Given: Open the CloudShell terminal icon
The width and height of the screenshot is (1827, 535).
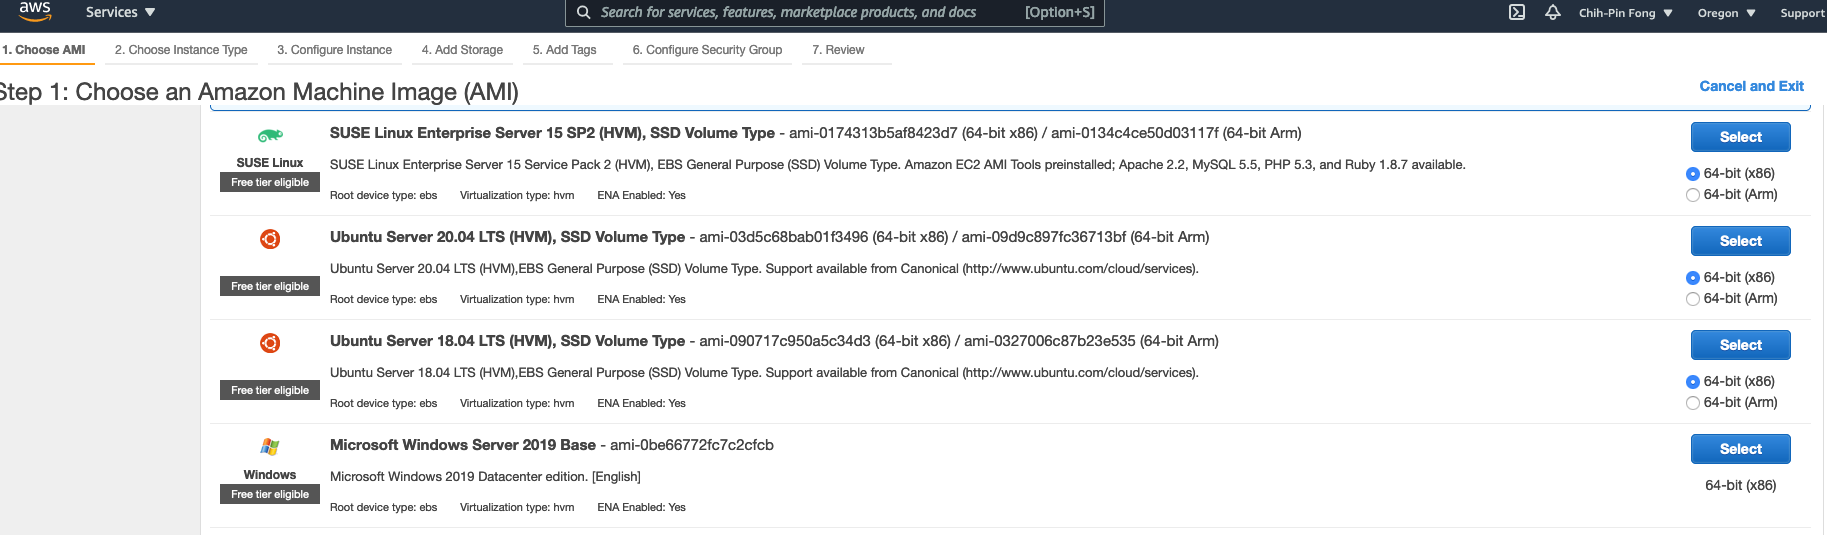Looking at the screenshot, I should pos(1517,13).
